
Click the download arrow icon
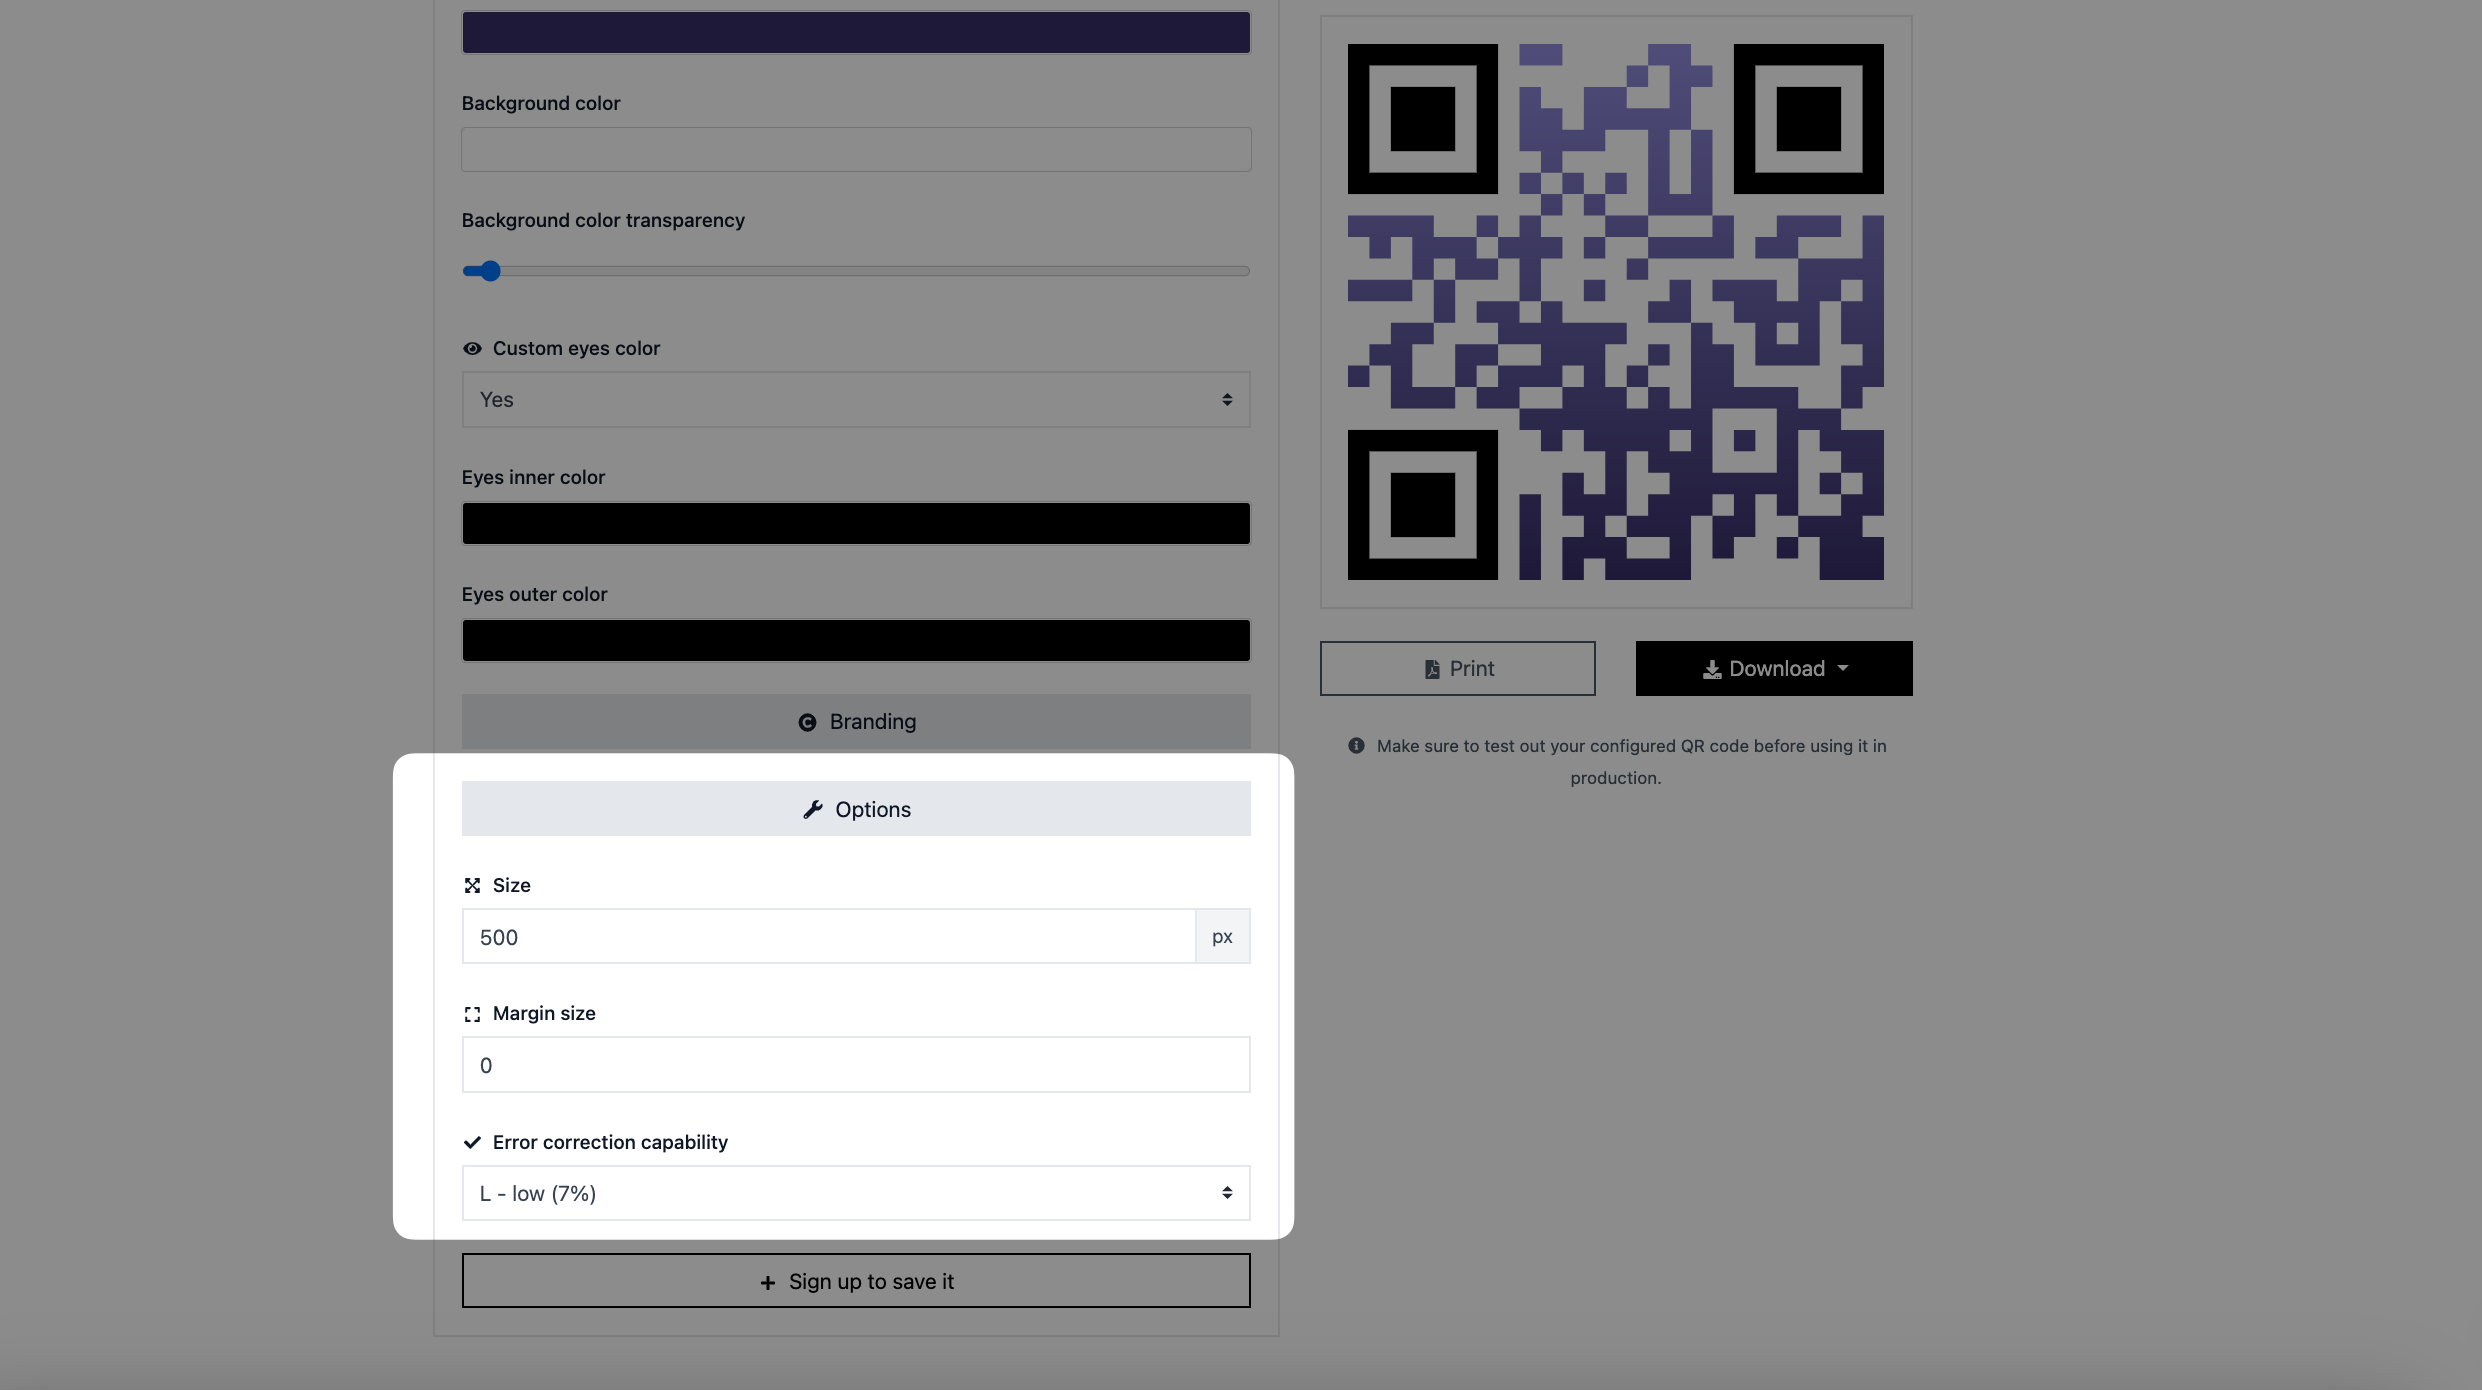[x=1712, y=669]
